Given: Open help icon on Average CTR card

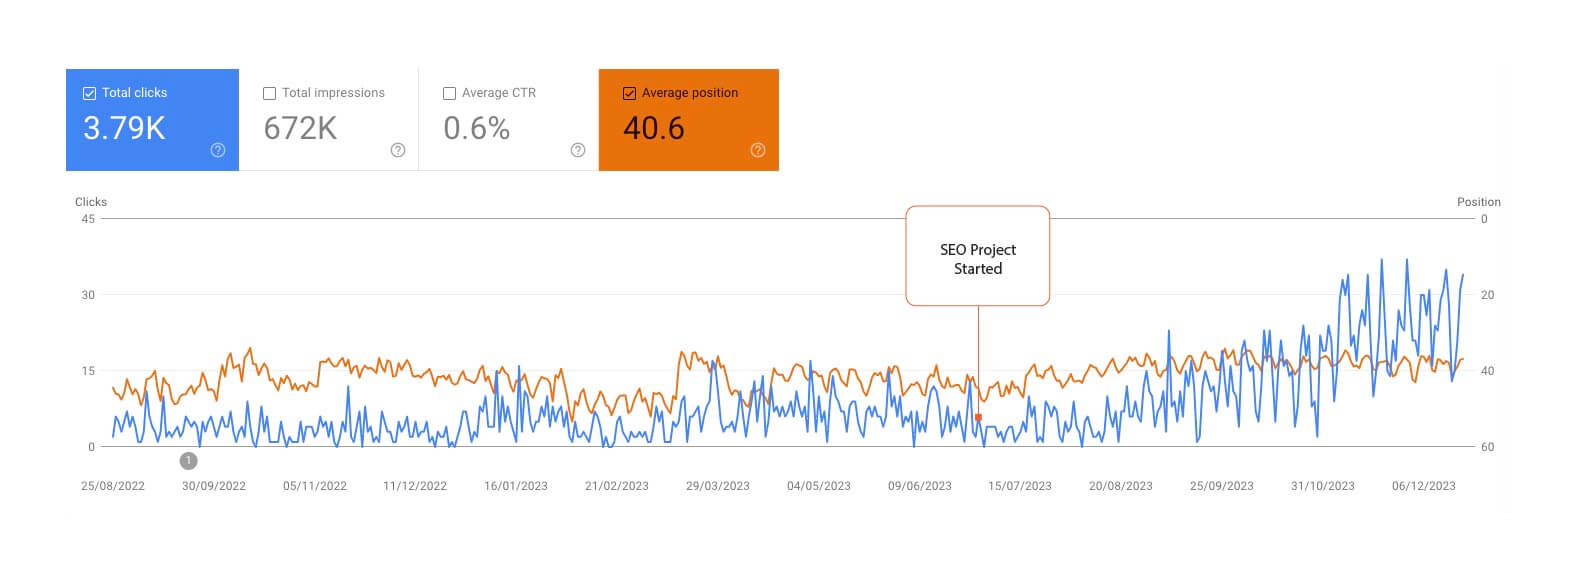Looking at the screenshot, I should point(578,150).
